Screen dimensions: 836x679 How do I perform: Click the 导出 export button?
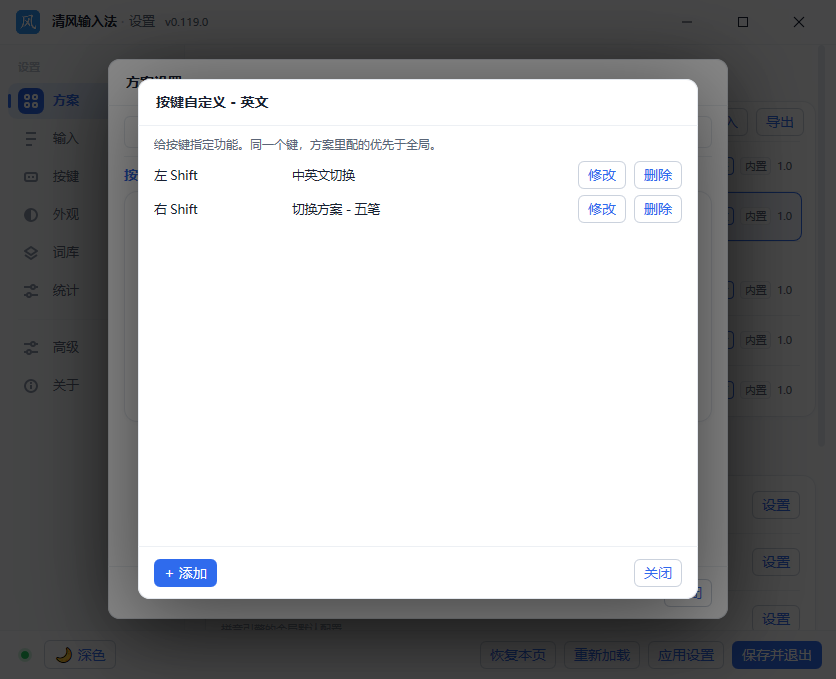tap(779, 122)
